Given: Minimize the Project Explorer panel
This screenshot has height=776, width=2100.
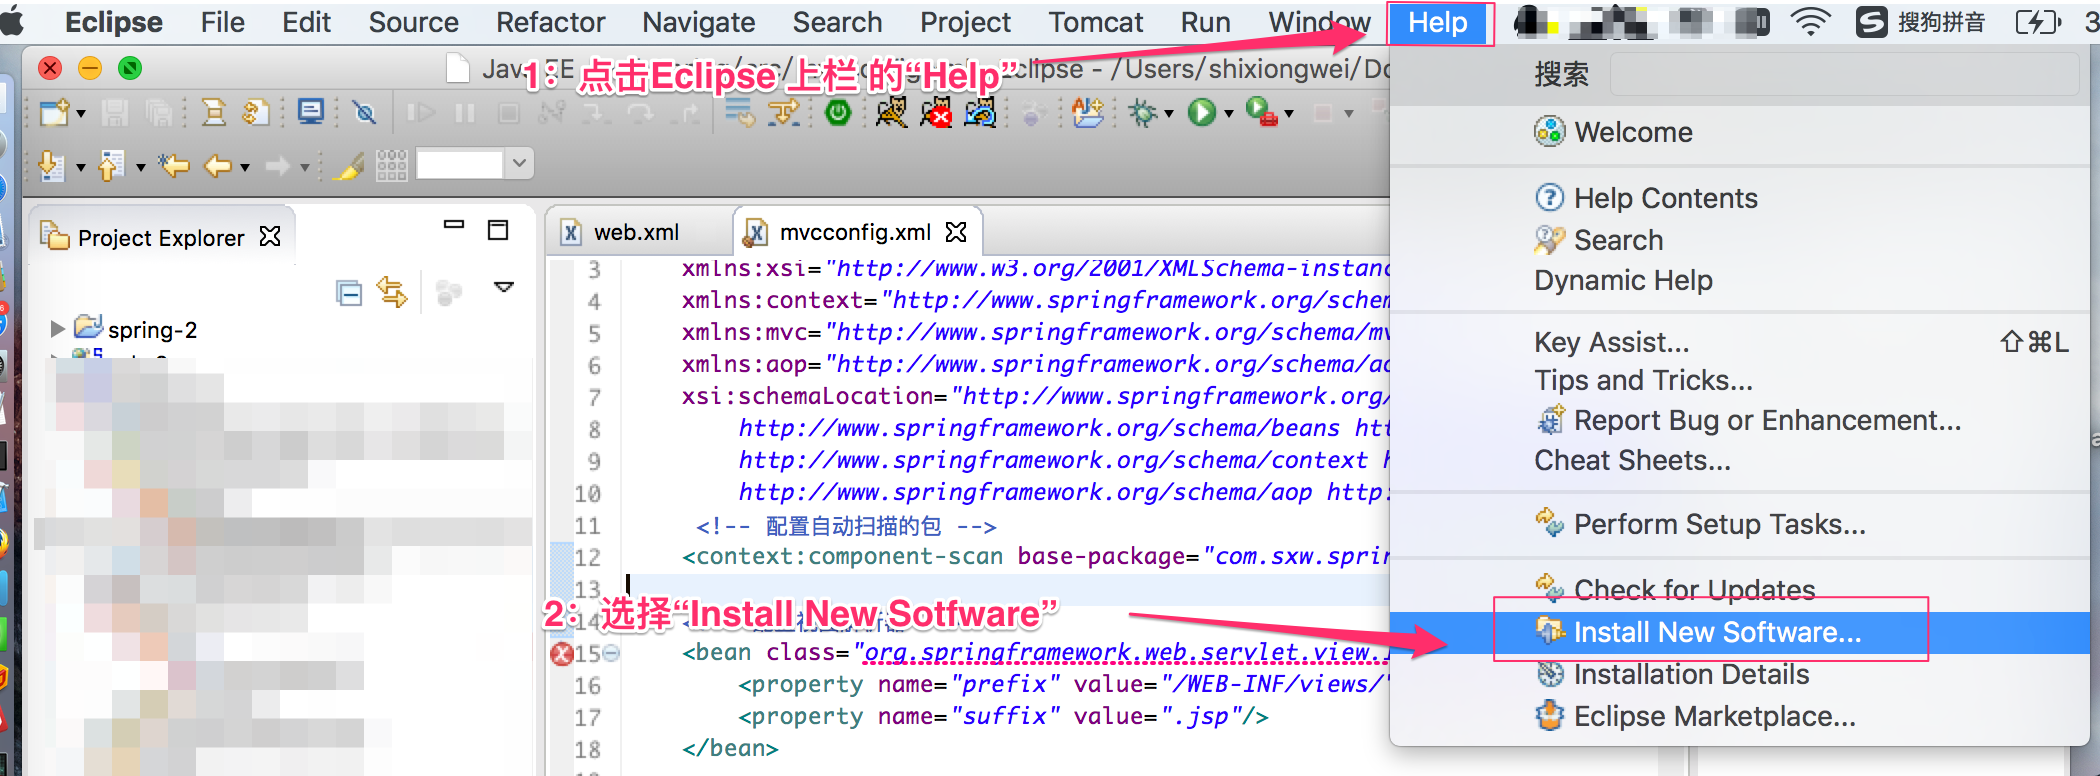Looking at the screenshot, I should pyautogui.click(x=454, y=225).
